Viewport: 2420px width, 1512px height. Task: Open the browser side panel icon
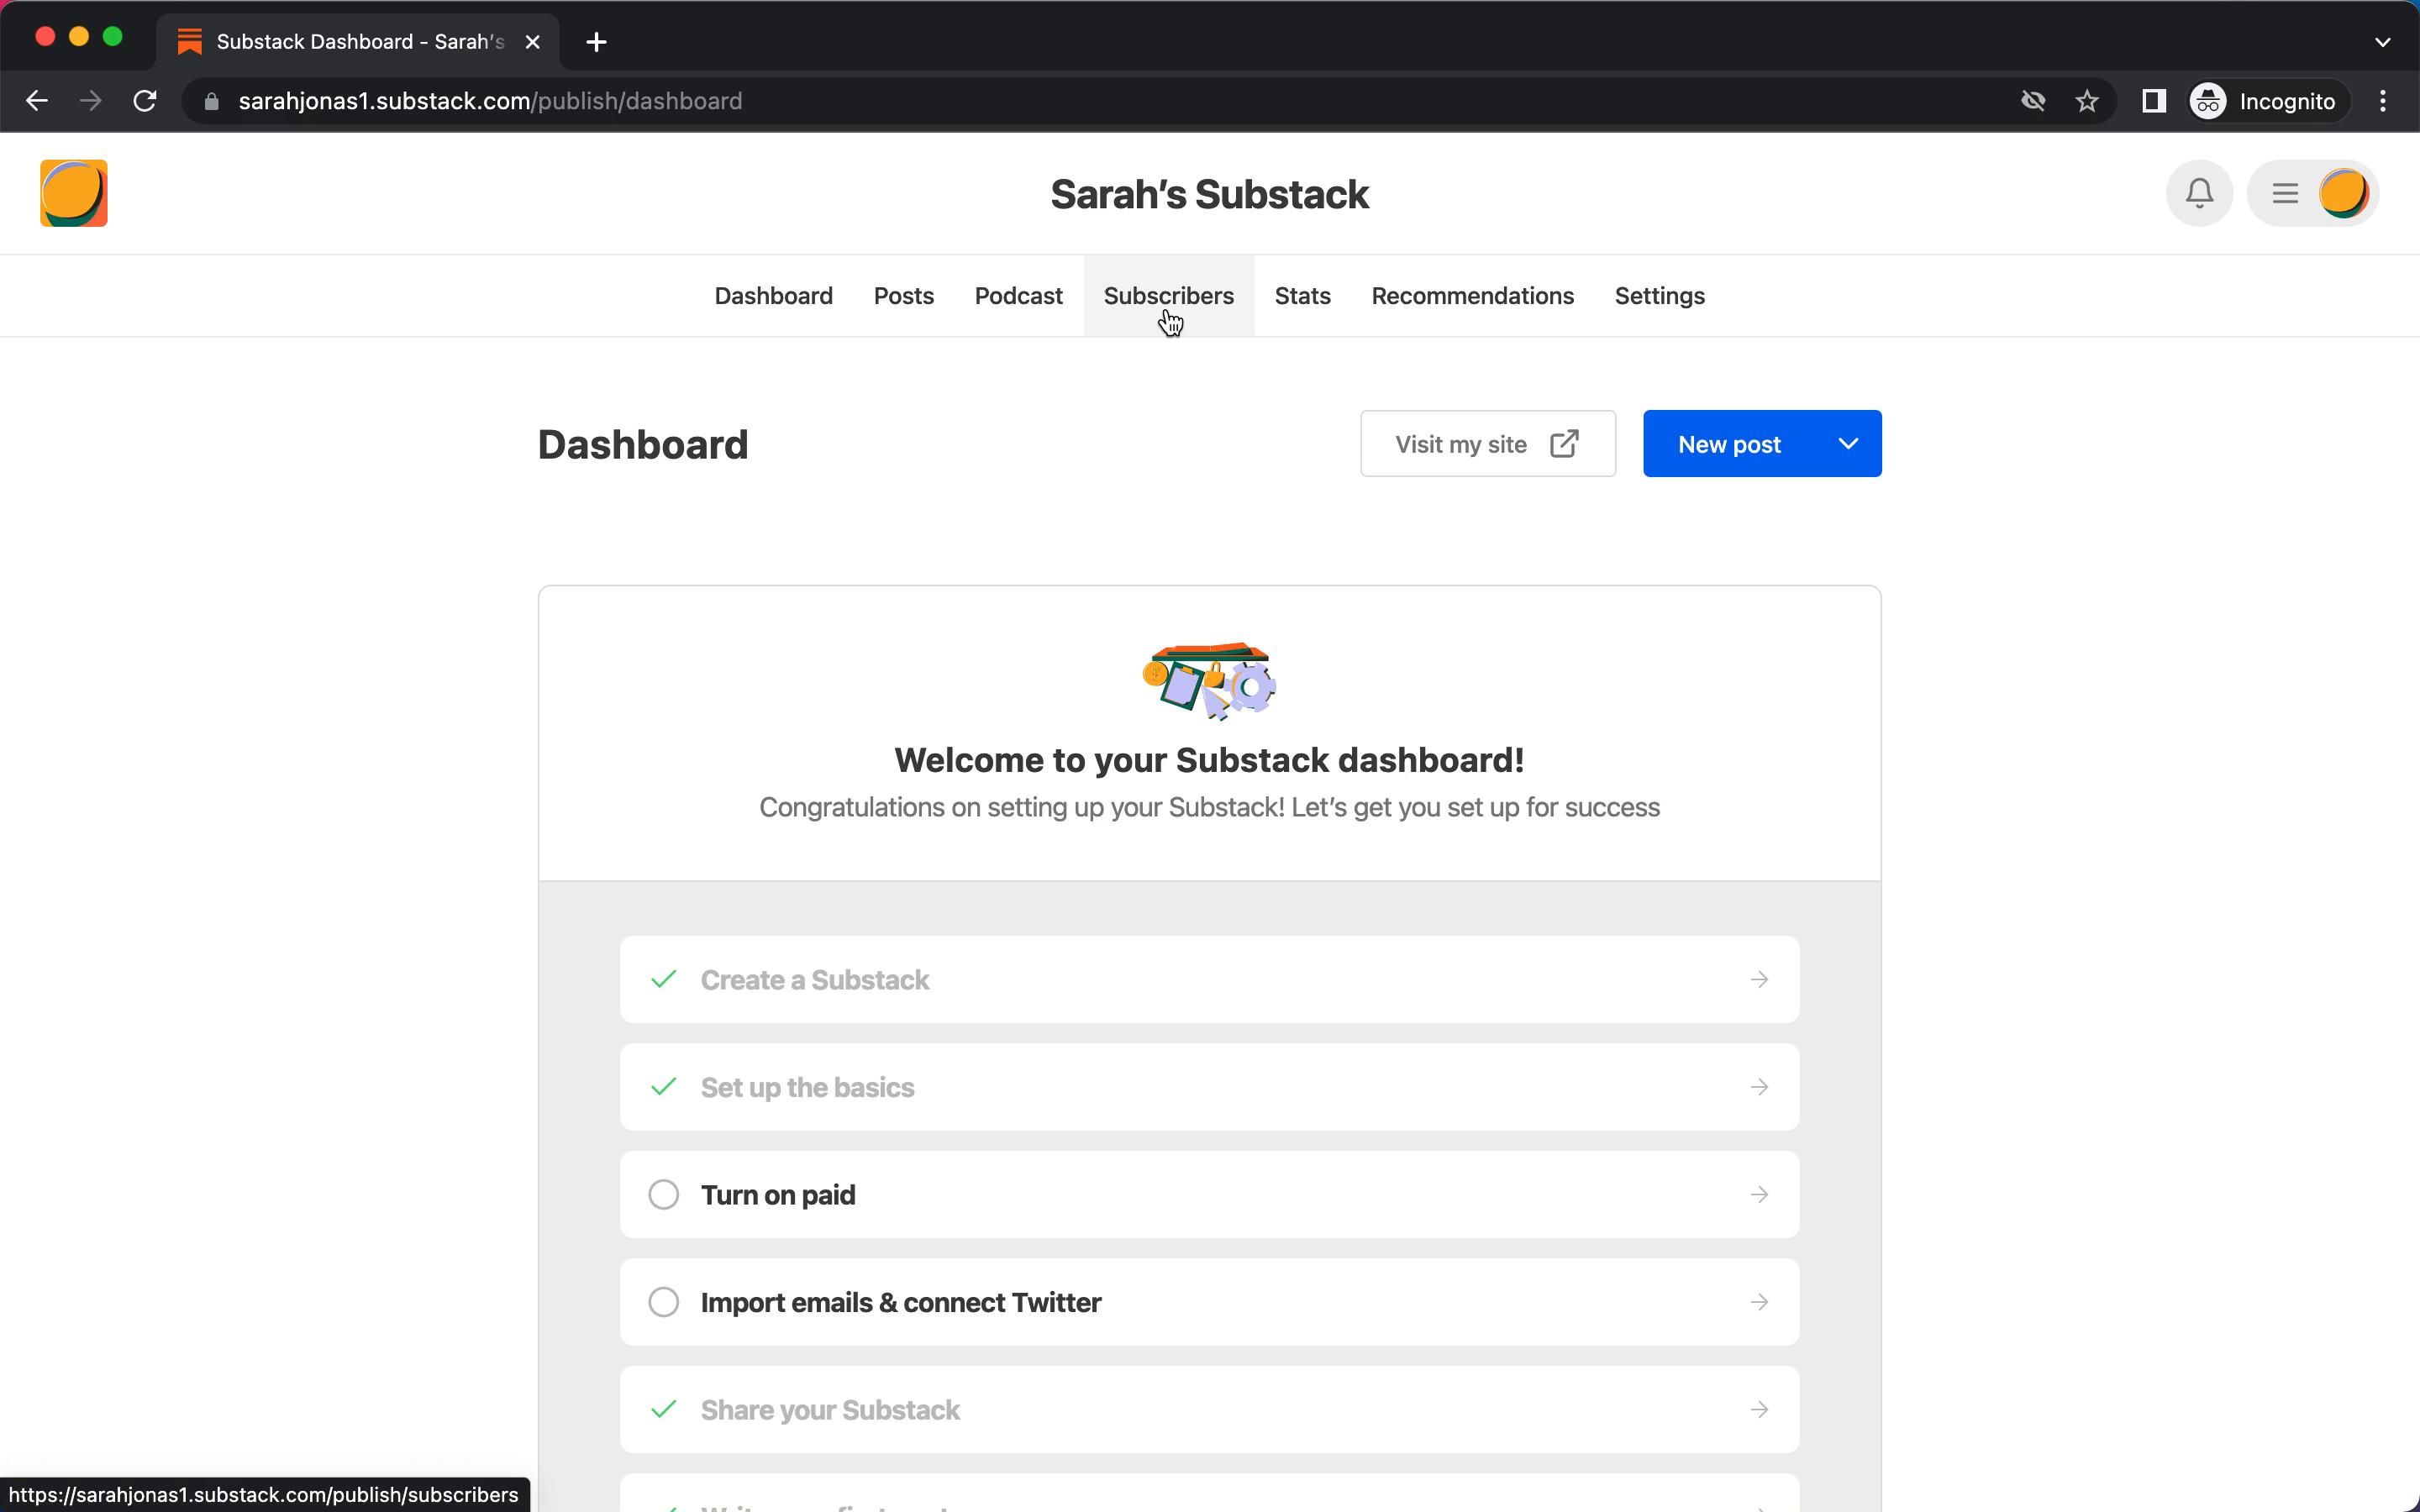[x=2153, y=101]
